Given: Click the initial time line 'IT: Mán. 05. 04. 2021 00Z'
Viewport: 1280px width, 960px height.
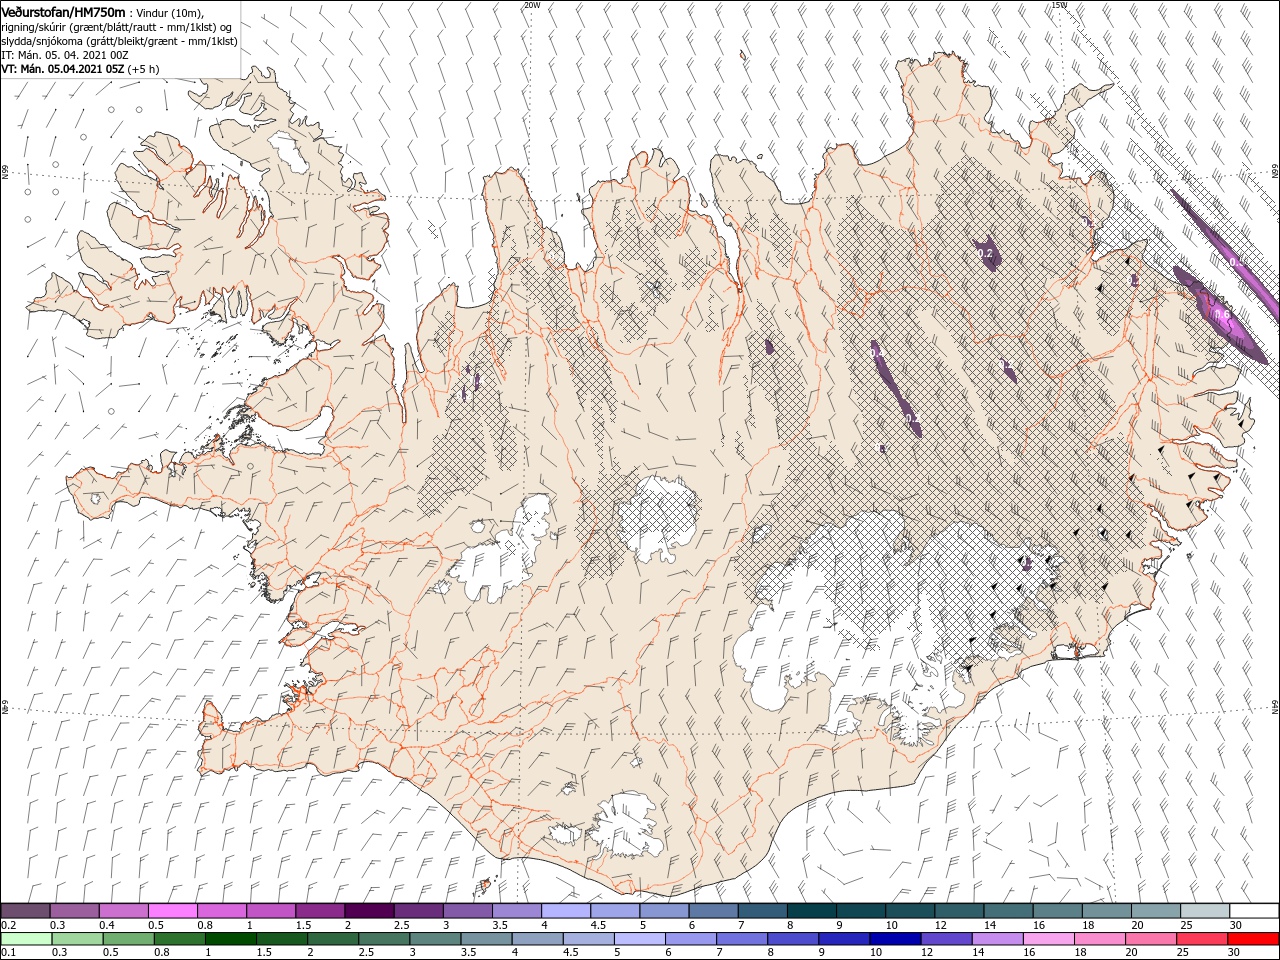Looking at the screenshot, I should (x=63, y=55).
